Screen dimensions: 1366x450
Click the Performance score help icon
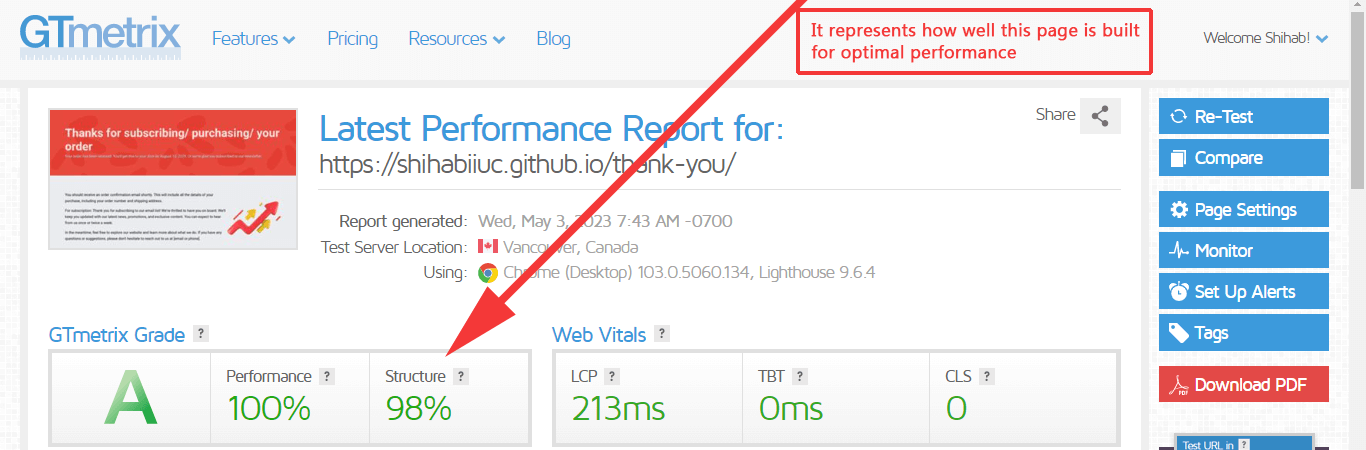327,376
